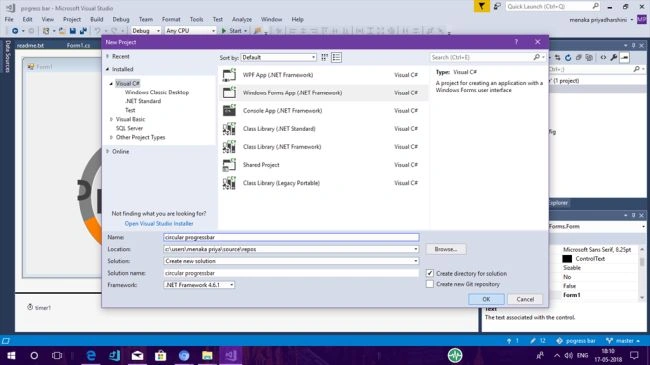Uncheck Create directory for solution

(430, 273)
